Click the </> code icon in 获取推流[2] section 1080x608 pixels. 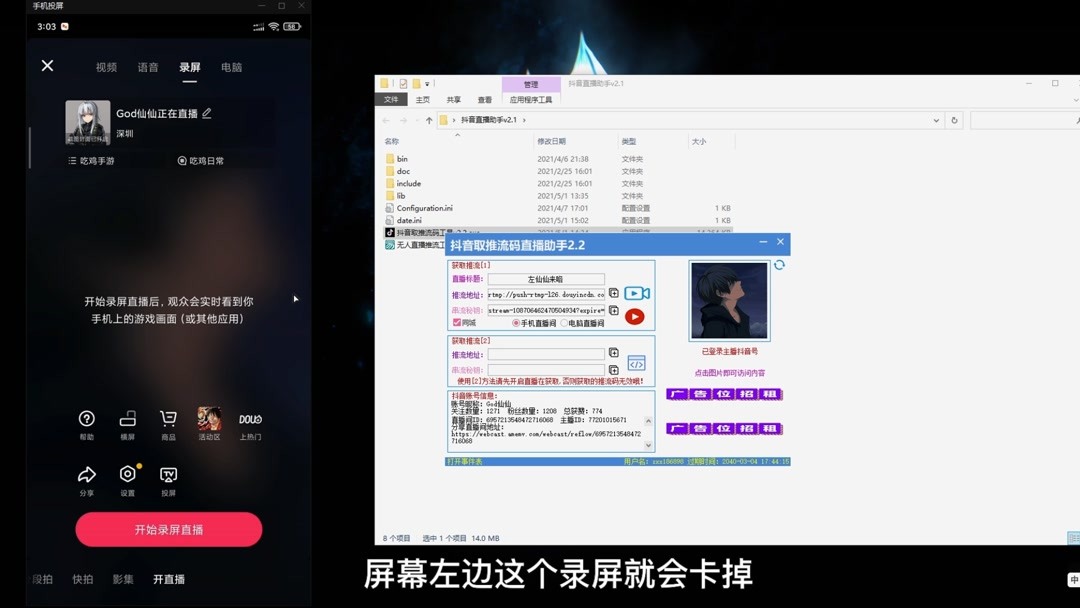point(637,364)
